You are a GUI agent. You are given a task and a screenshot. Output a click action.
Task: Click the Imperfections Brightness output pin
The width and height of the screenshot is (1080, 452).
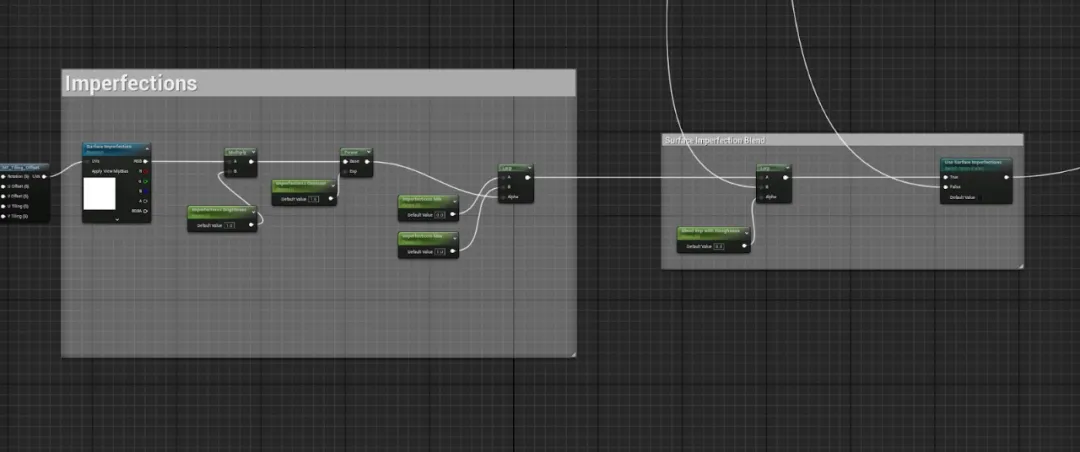[x=251, y=225]
